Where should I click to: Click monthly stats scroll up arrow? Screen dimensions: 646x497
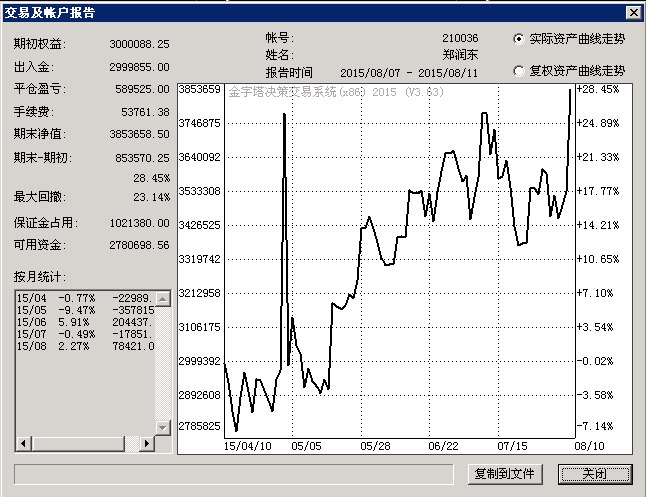tap(163, 298)
